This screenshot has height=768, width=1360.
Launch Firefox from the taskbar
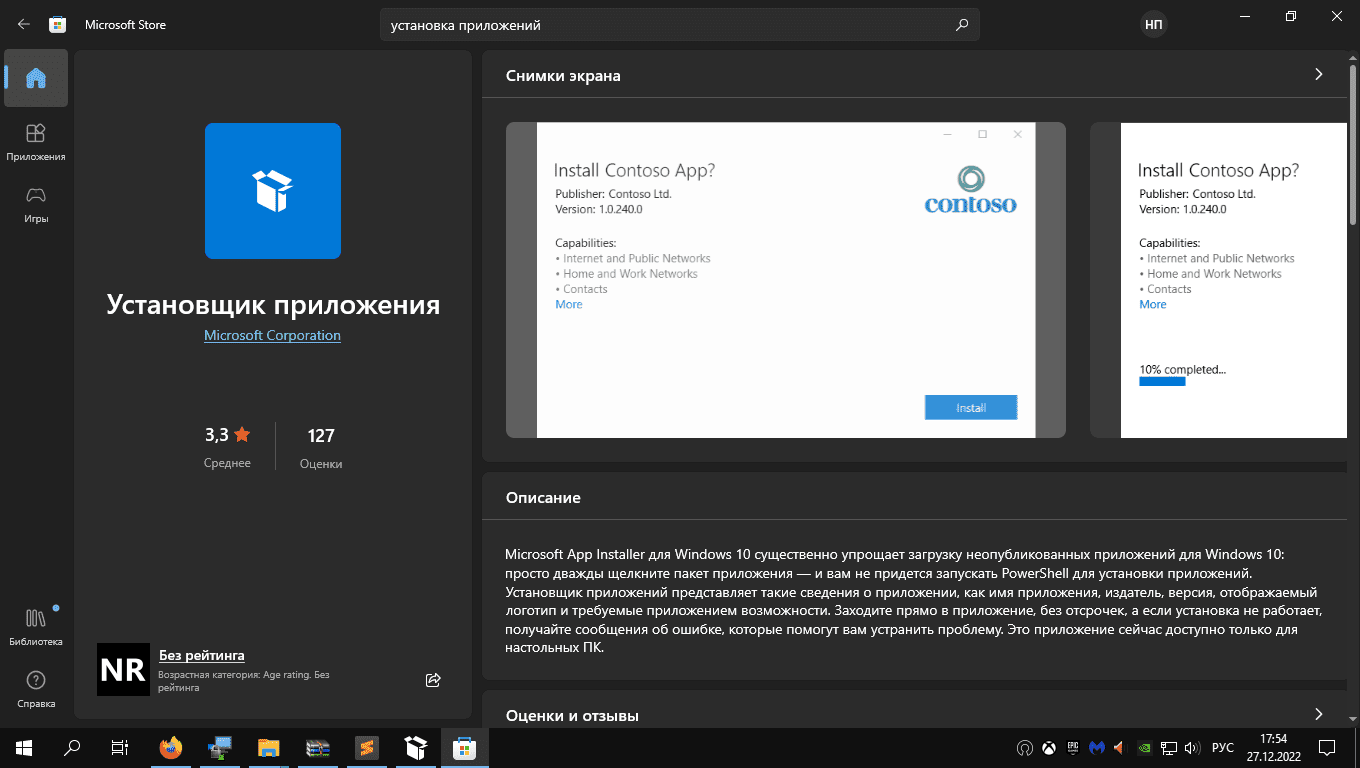[x=172, y=747]
